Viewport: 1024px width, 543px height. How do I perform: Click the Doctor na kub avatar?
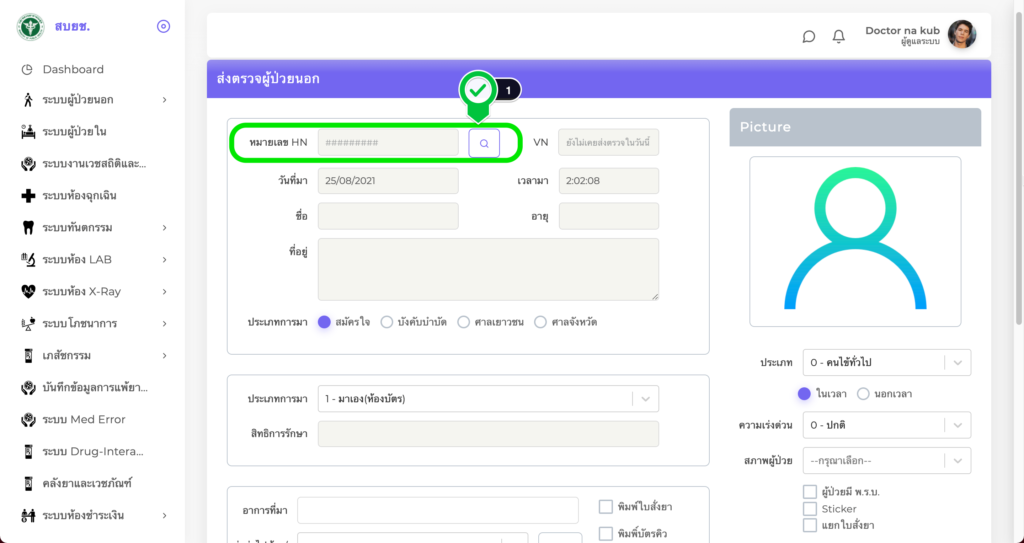(x=961, y=35)
